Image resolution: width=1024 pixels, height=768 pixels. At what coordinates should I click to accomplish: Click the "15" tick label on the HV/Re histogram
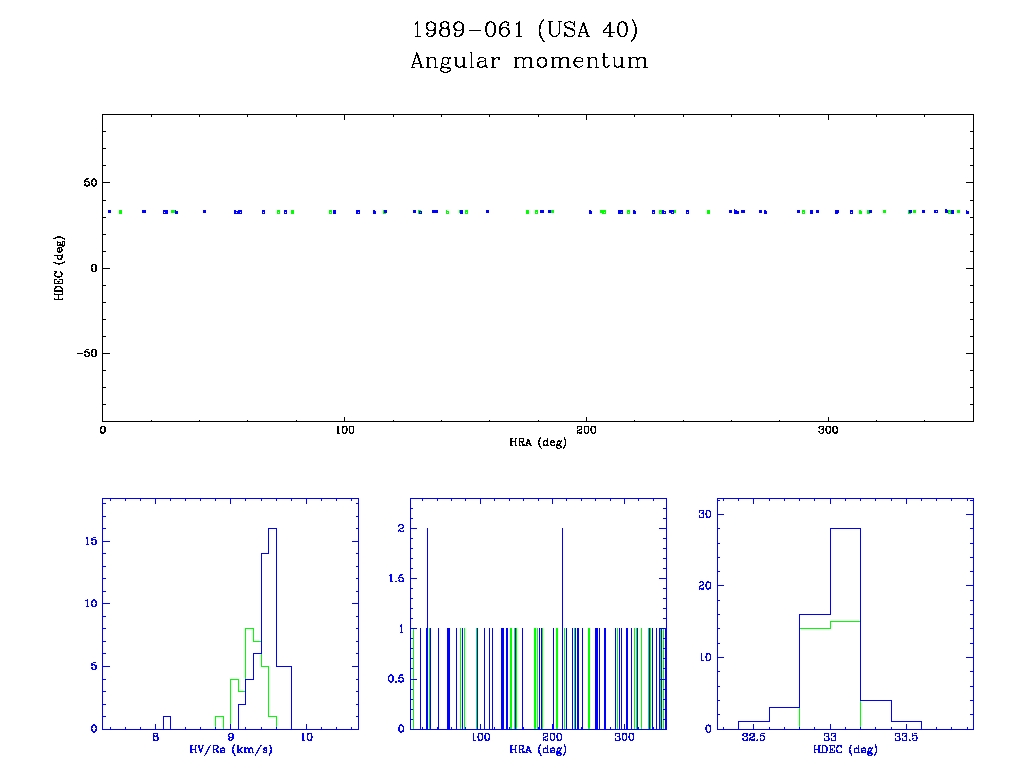[89, 541]
